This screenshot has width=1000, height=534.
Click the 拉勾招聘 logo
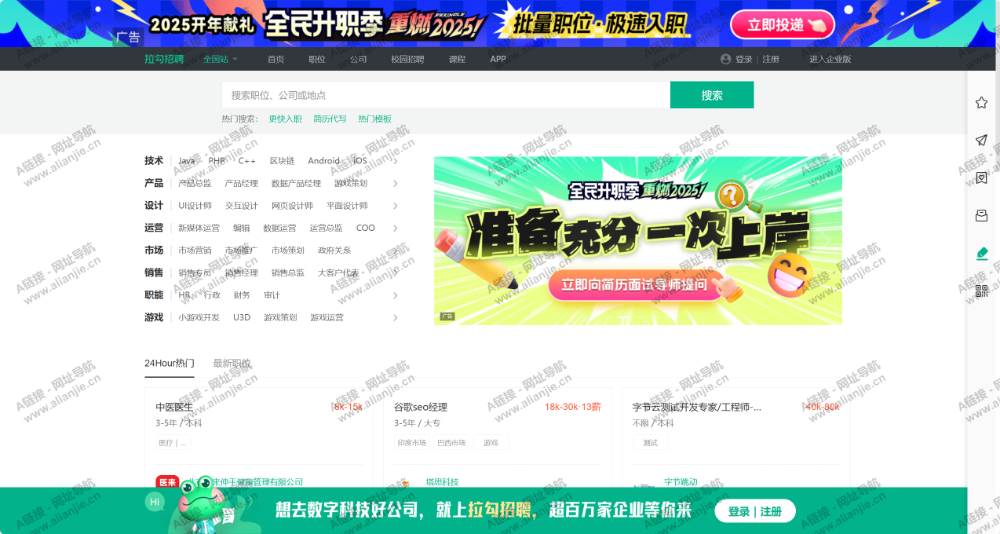164,59
